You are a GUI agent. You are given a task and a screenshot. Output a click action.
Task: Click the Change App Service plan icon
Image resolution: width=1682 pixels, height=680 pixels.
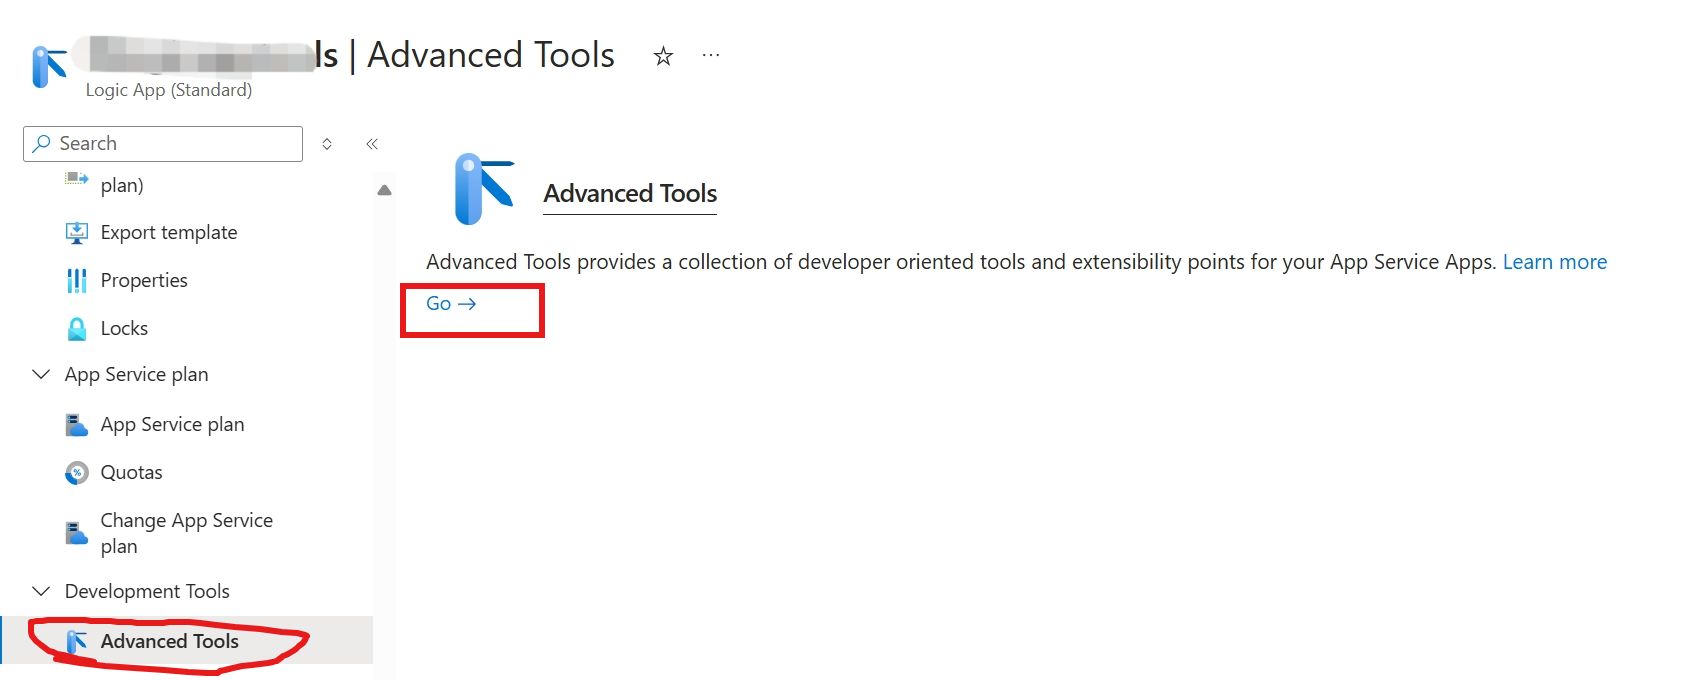point(76,533)
